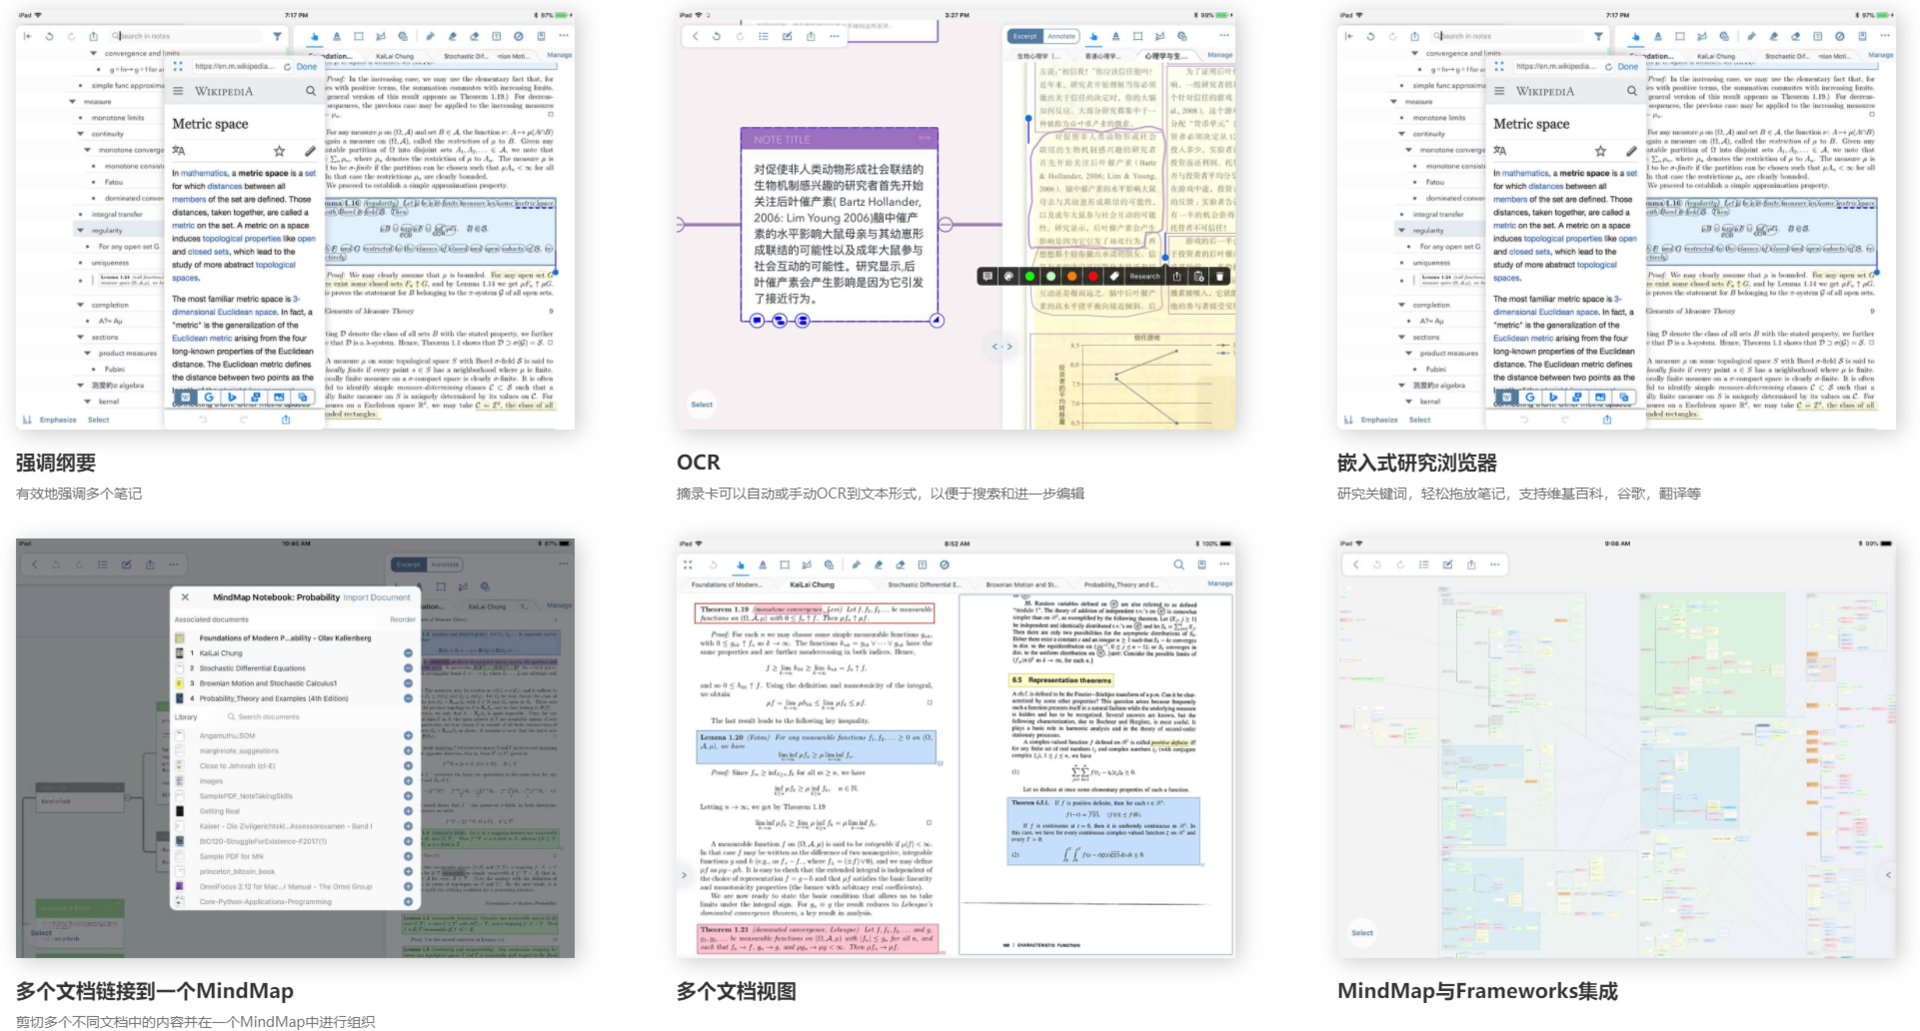
Task: Pick the red color in OCR toolbar
Action: (1093, 276)
